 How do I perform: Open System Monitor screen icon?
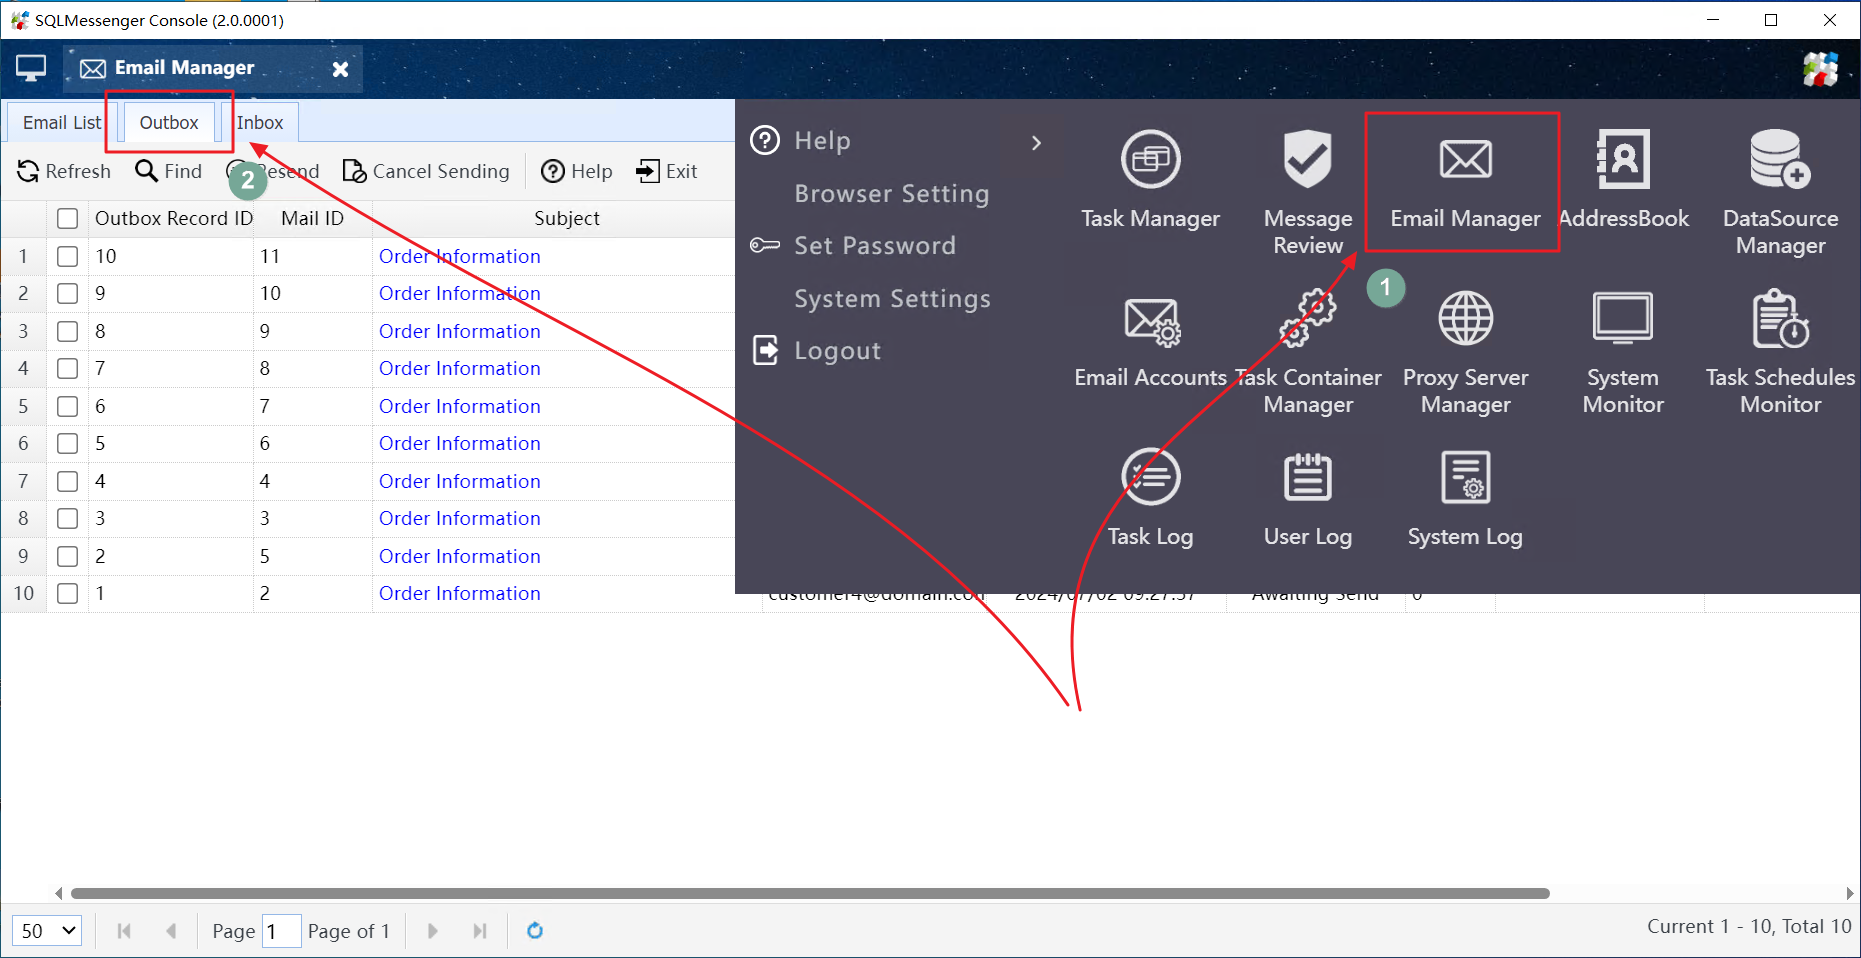pos(1623,319)
